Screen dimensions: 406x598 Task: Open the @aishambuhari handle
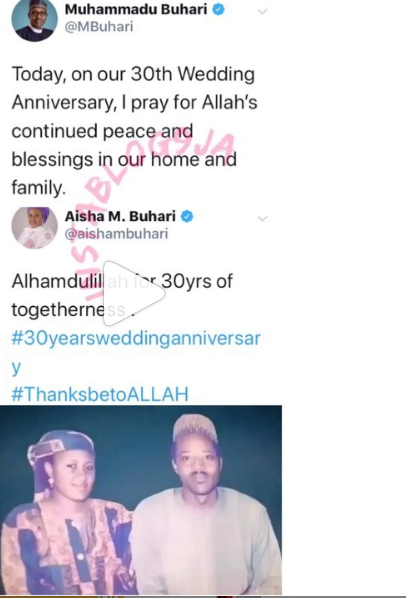point(116,234)
